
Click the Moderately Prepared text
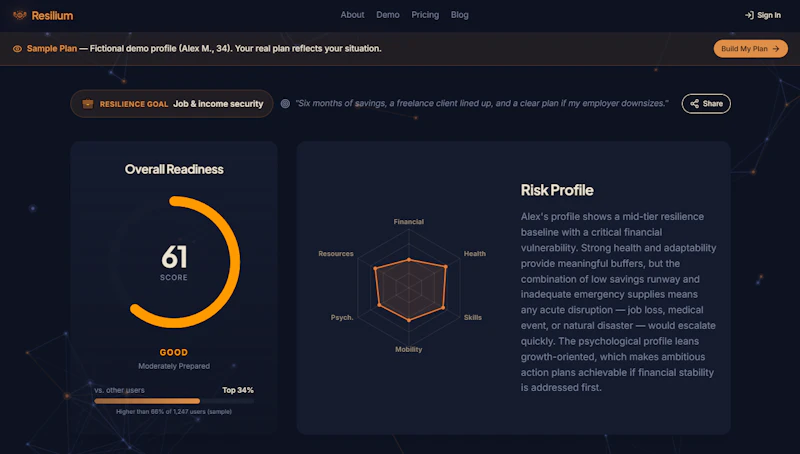point(174,366)
